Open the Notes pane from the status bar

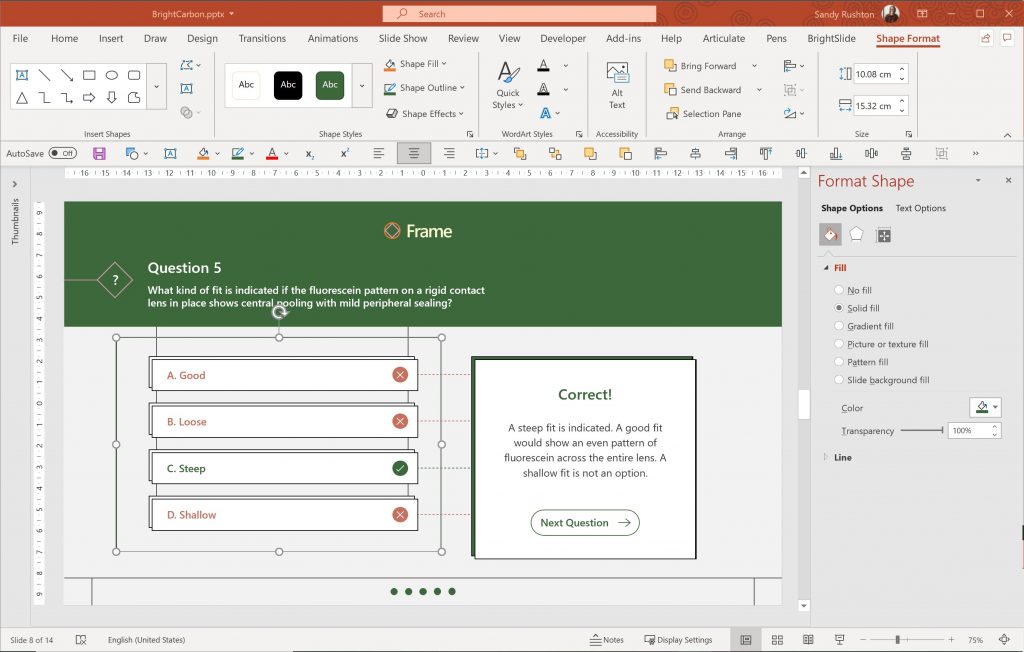(x=607, y=639)
